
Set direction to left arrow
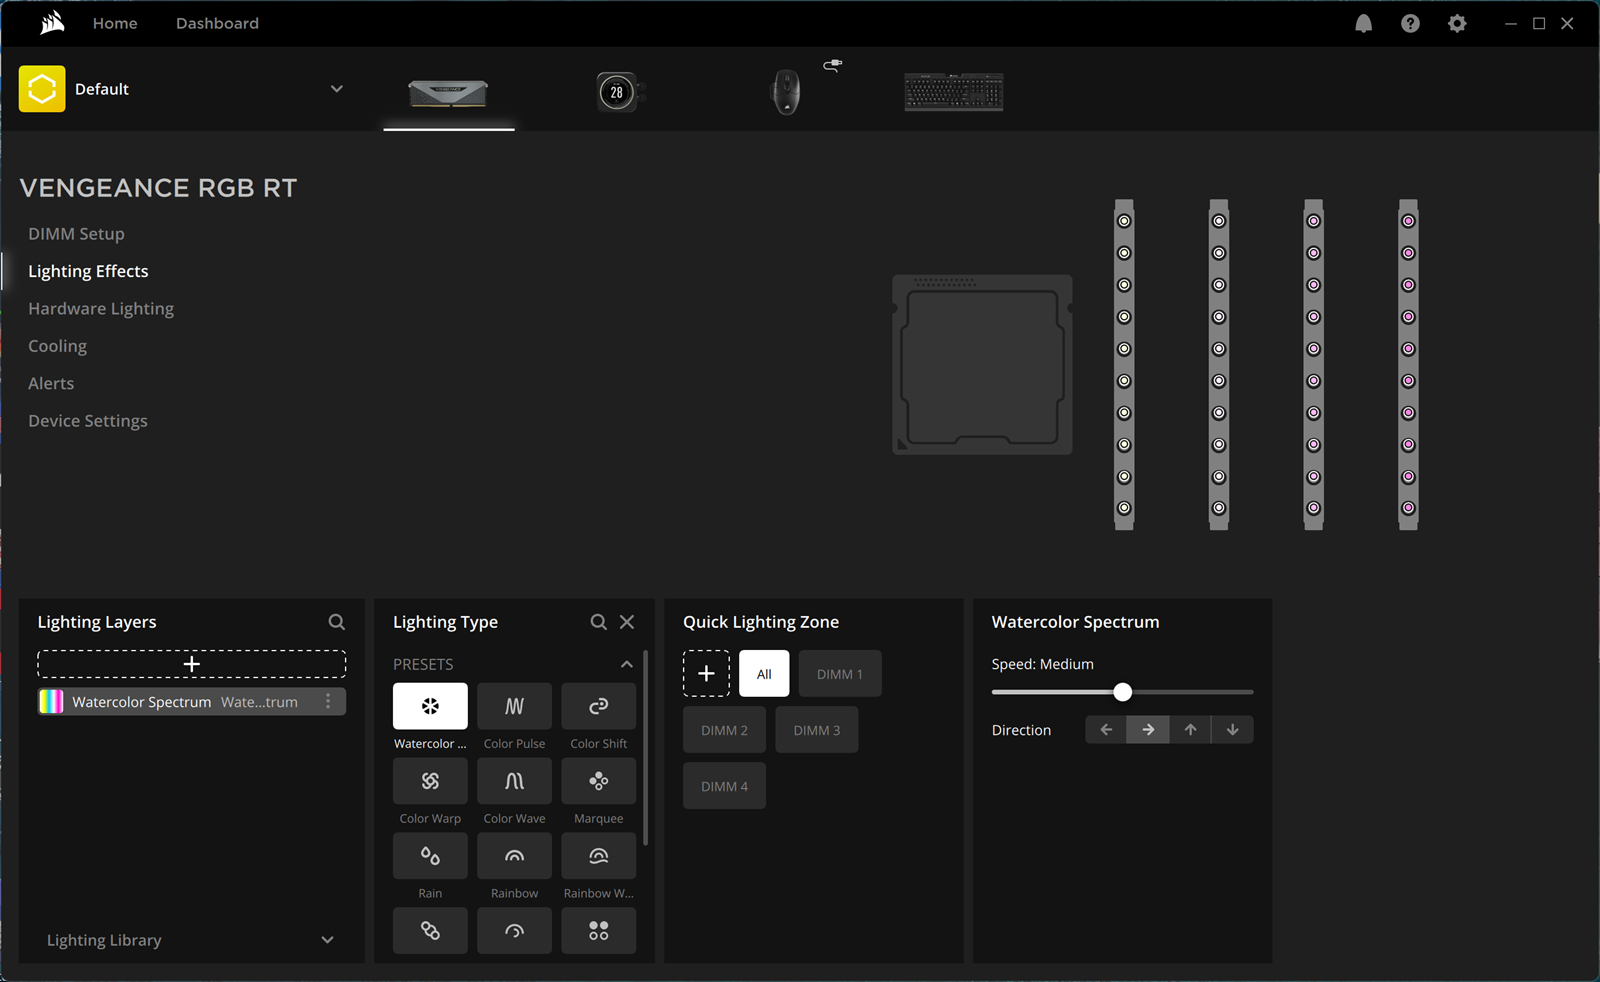(x=1106, y=730)
